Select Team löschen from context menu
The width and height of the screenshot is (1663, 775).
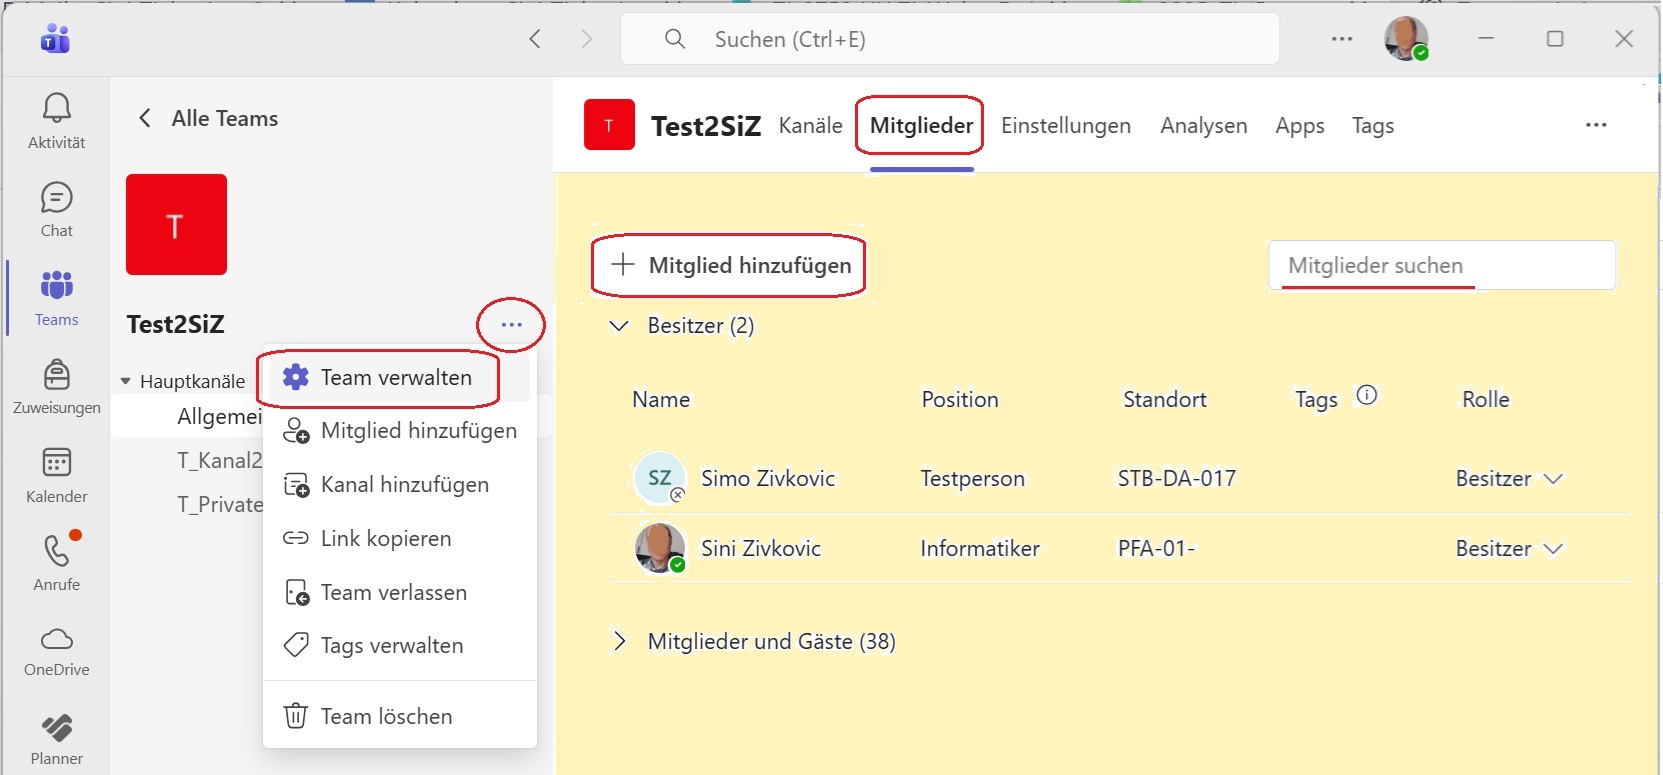(386, 716)
